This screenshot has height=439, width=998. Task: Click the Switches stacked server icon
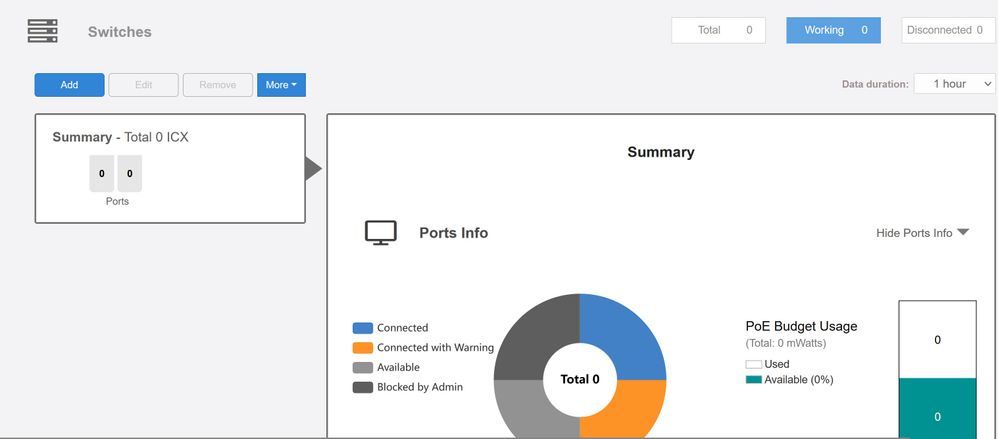(x=41, y=31)
